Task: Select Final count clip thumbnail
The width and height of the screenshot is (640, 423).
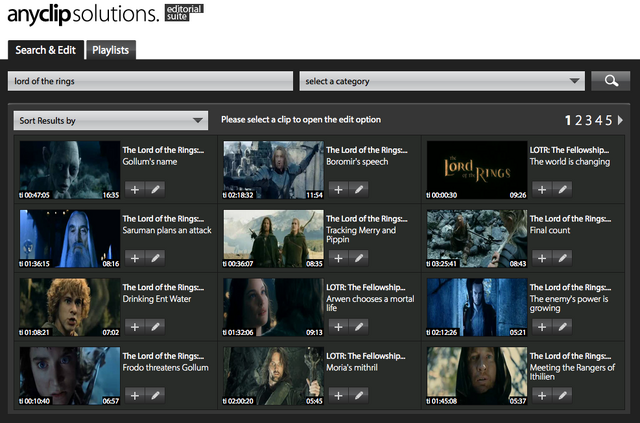Action: tap(477, 238)
